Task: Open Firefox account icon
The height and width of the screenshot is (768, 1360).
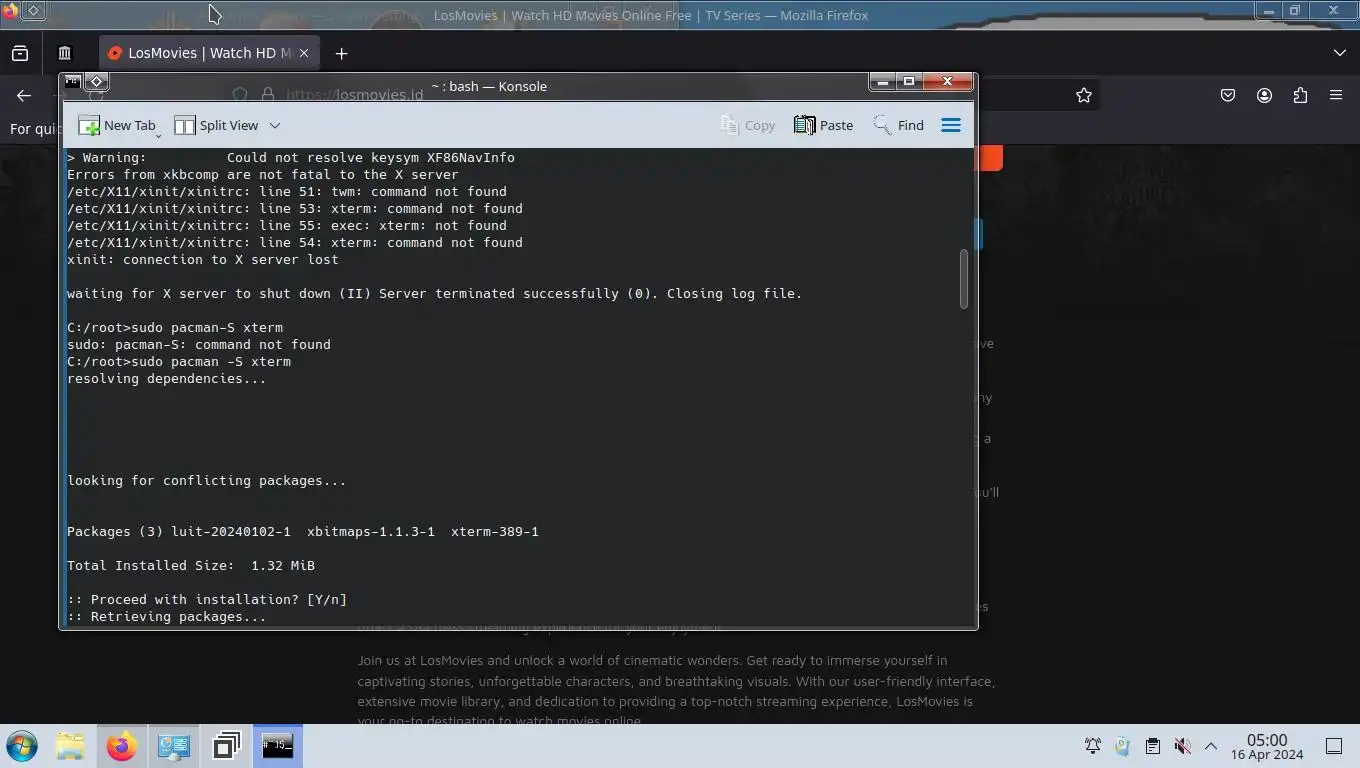Action: point(1264,95)
